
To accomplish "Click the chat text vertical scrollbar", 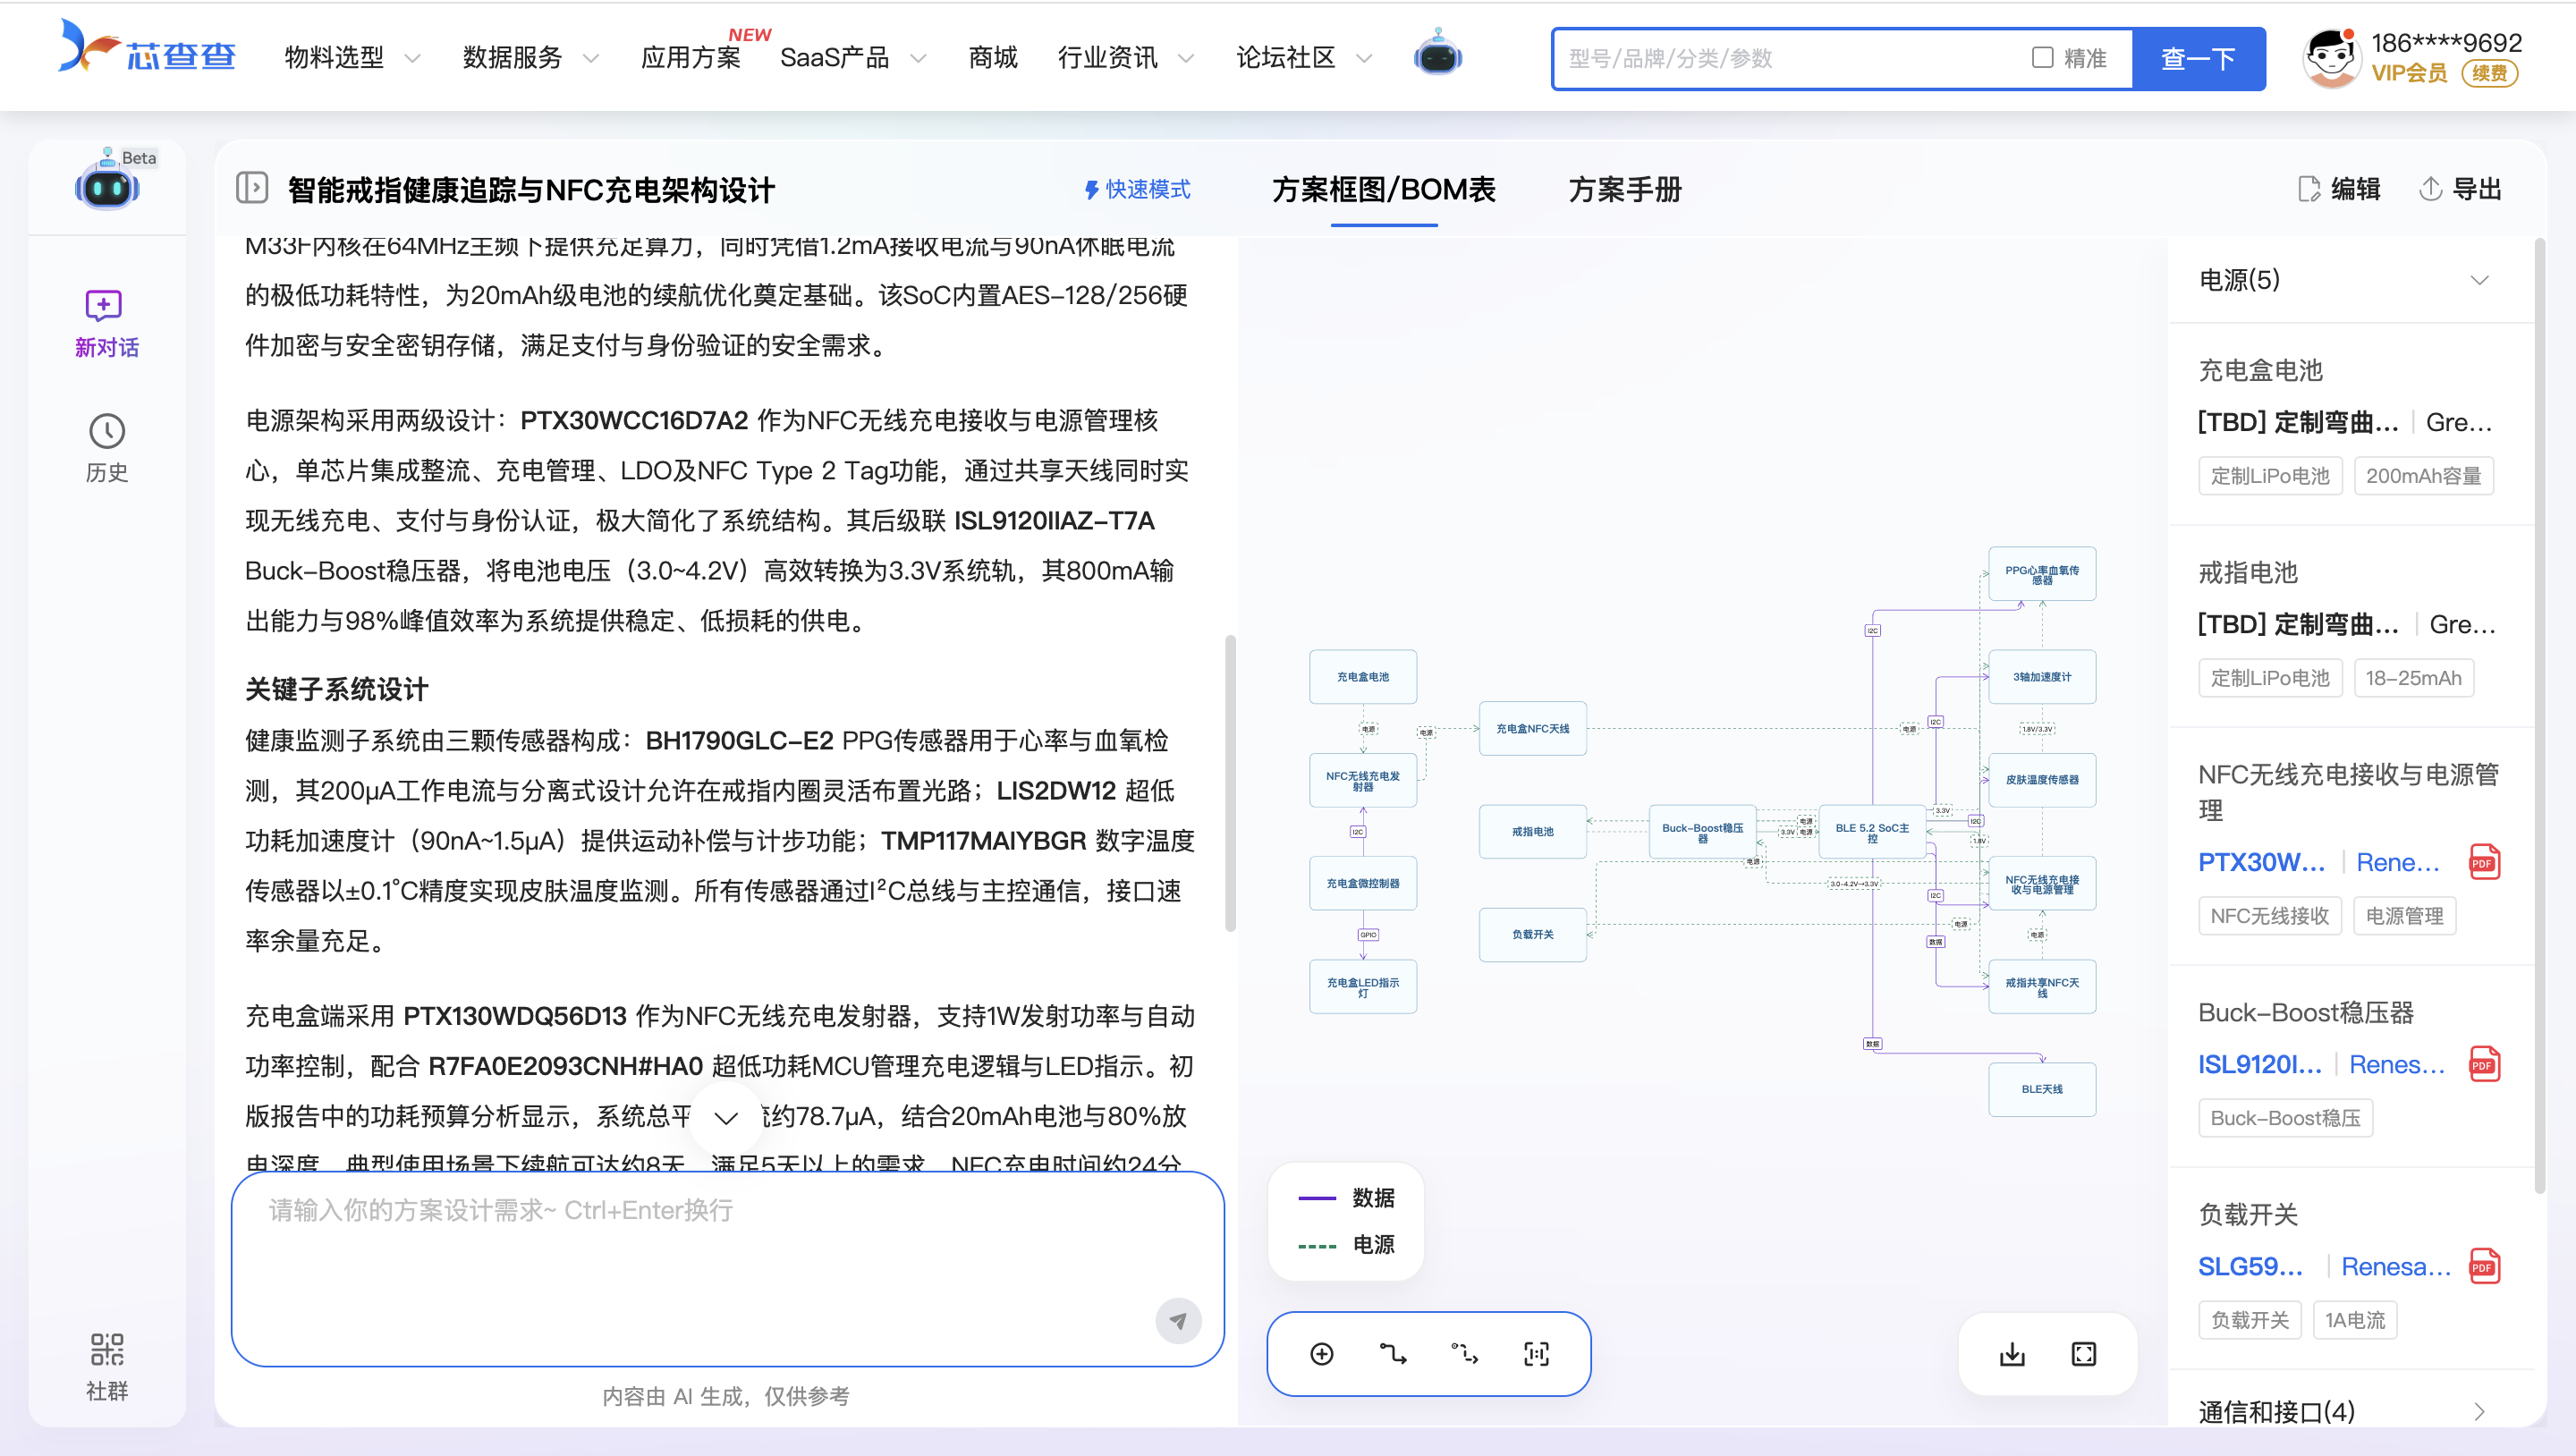I will point(1230,783).
